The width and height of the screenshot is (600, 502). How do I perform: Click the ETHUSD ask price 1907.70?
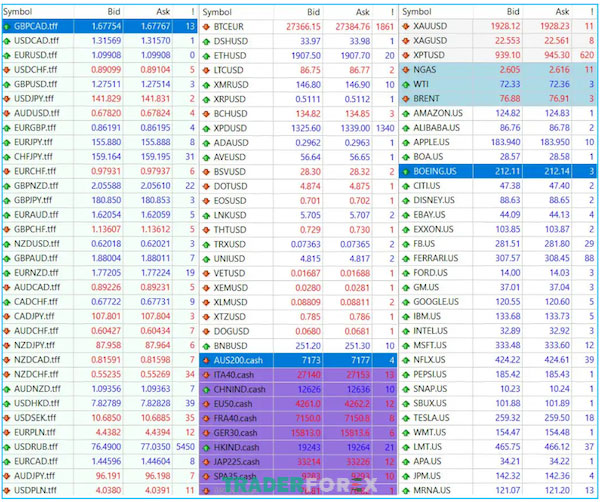(355, 56)
